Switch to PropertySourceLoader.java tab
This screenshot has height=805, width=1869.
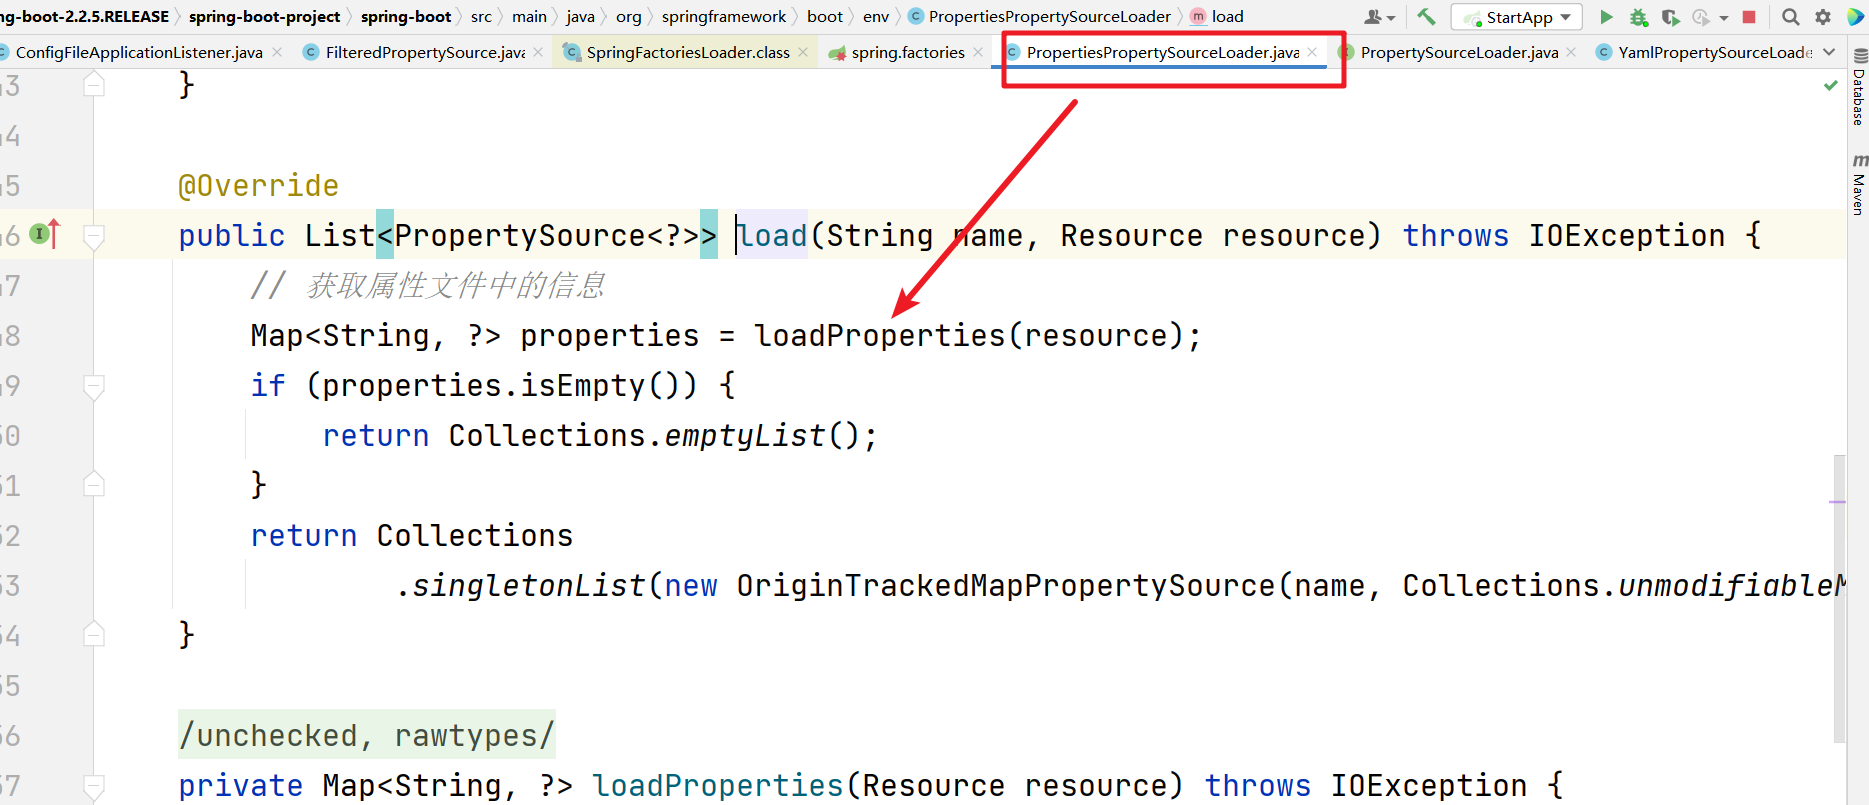click(1459, 52)
